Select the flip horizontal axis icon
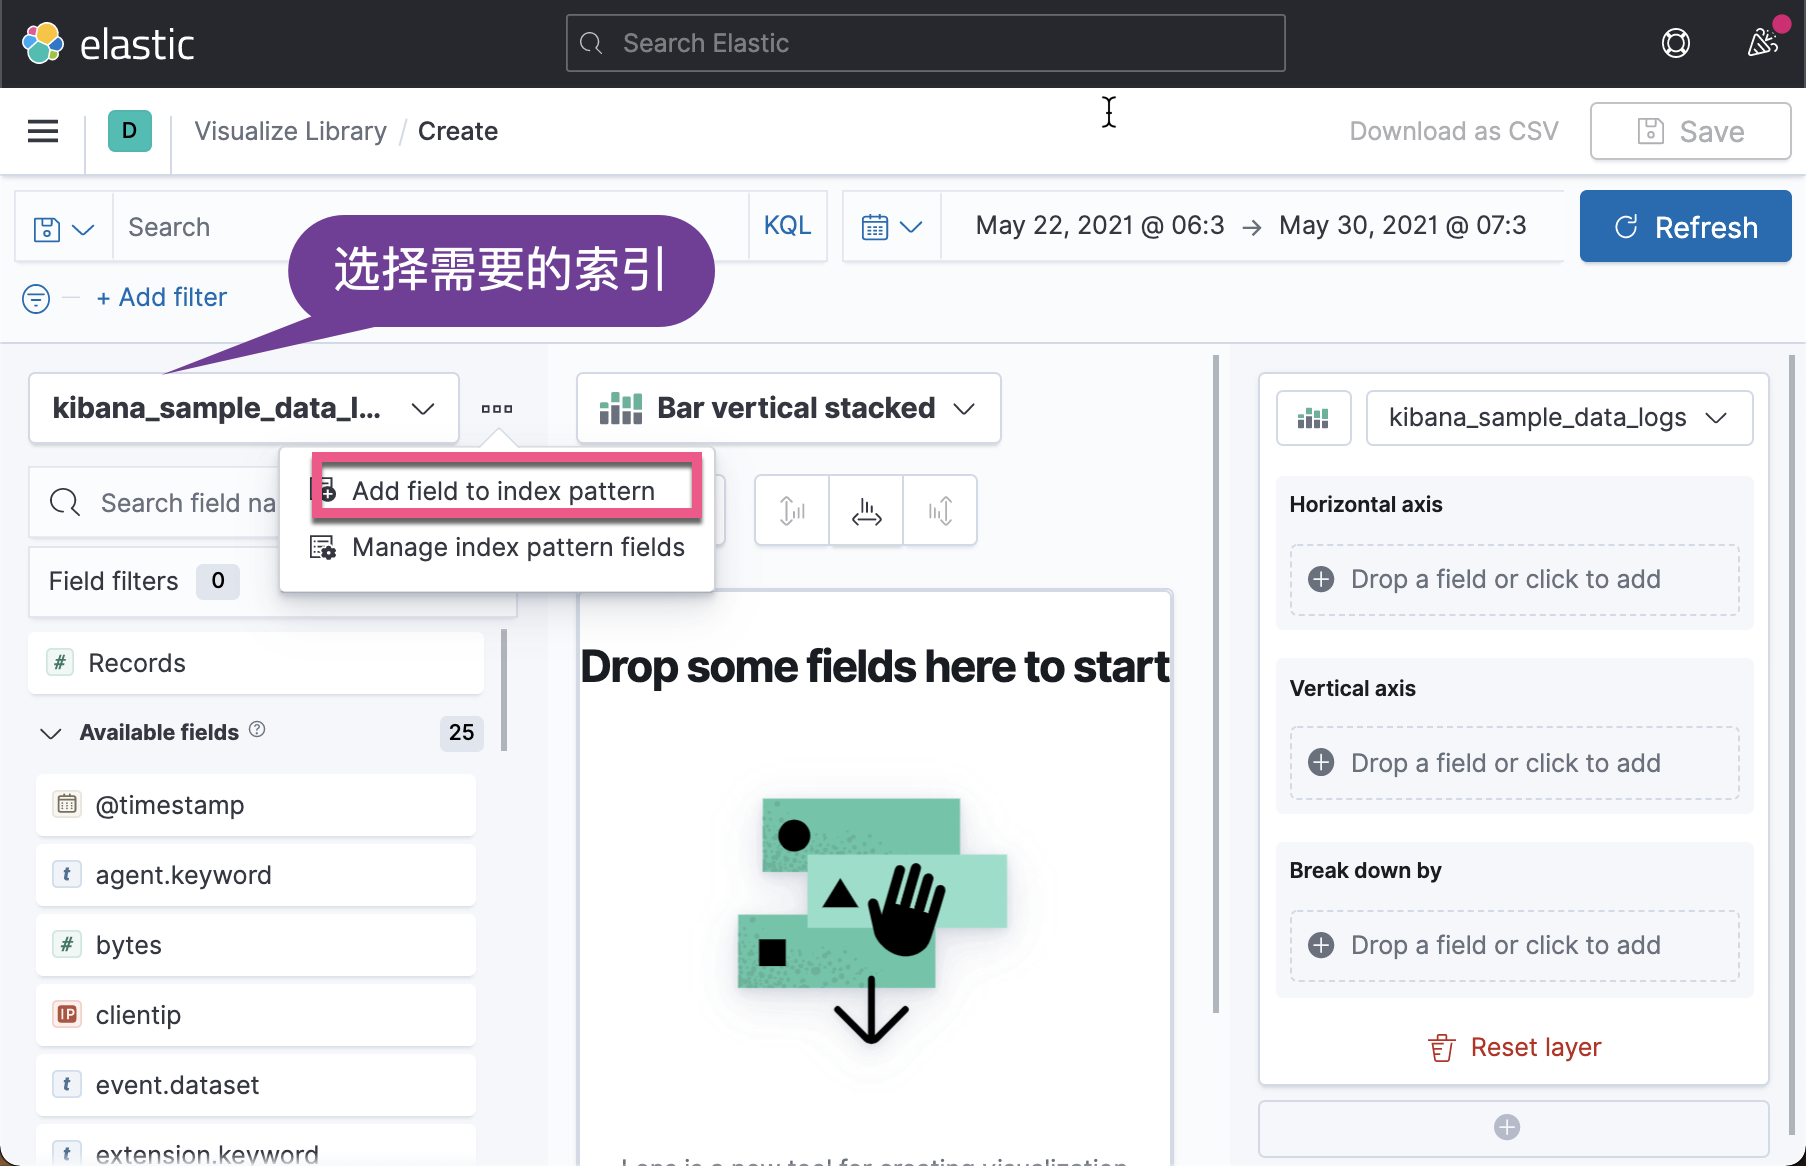 [x=865, y=510]
